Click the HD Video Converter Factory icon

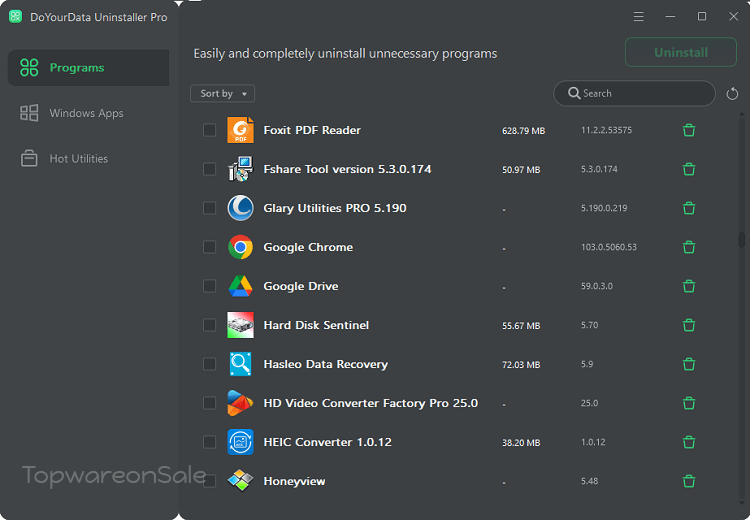(240, 403)
